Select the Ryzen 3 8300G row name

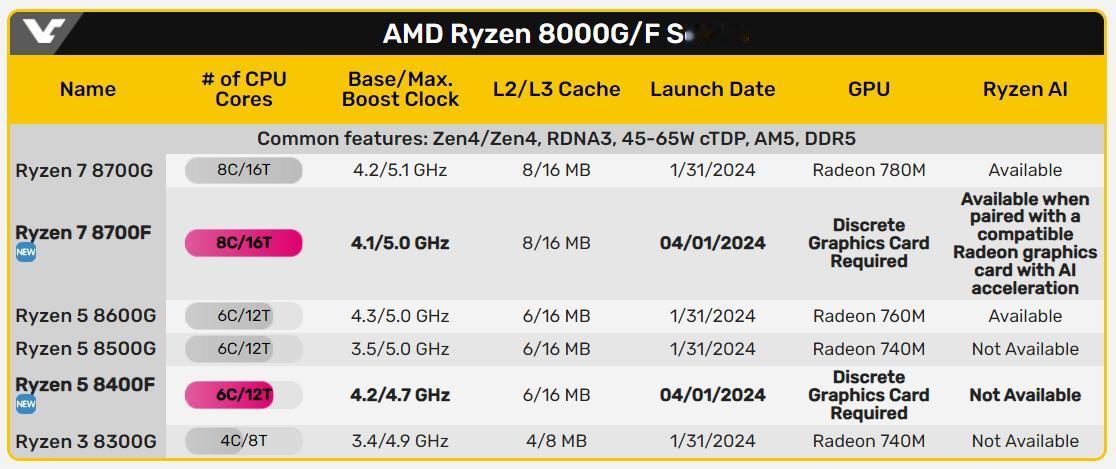[85, 441]
